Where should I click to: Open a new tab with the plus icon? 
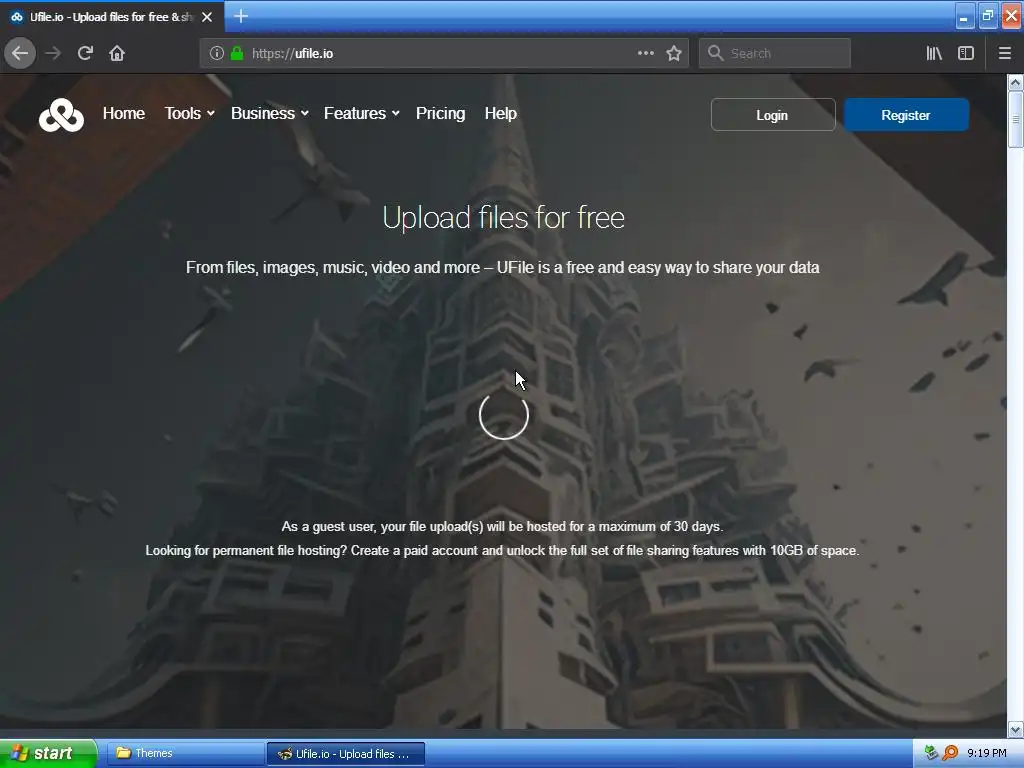pos(241,16)
